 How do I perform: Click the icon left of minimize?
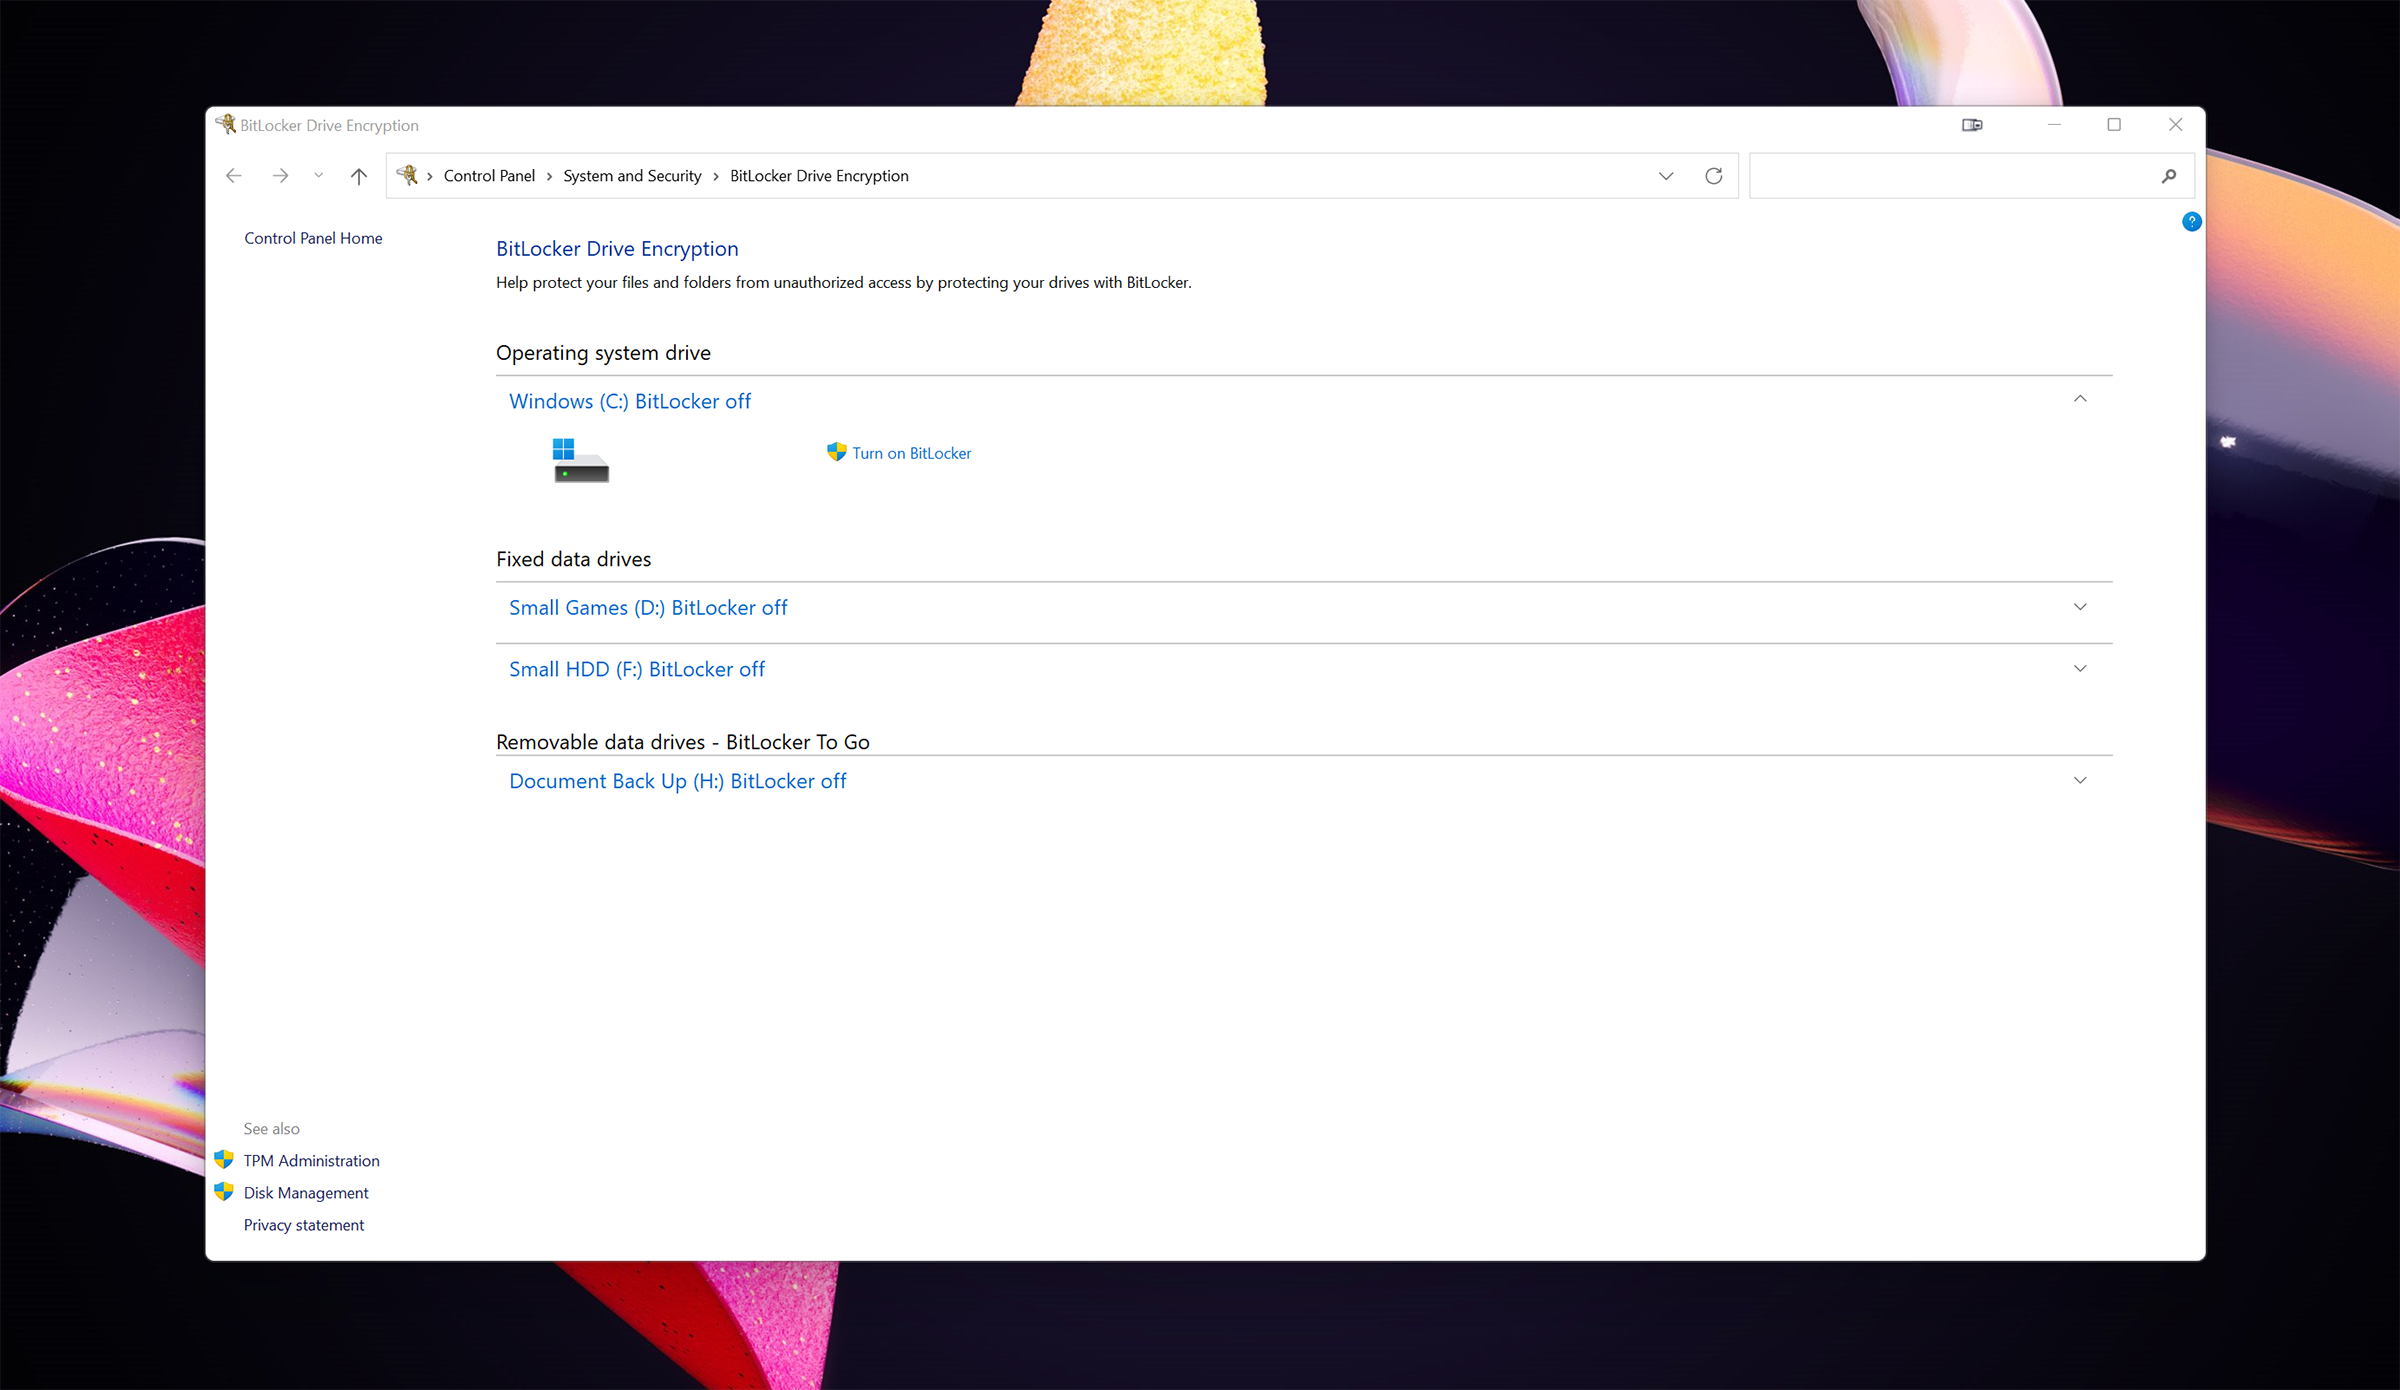coord(1972,125)
